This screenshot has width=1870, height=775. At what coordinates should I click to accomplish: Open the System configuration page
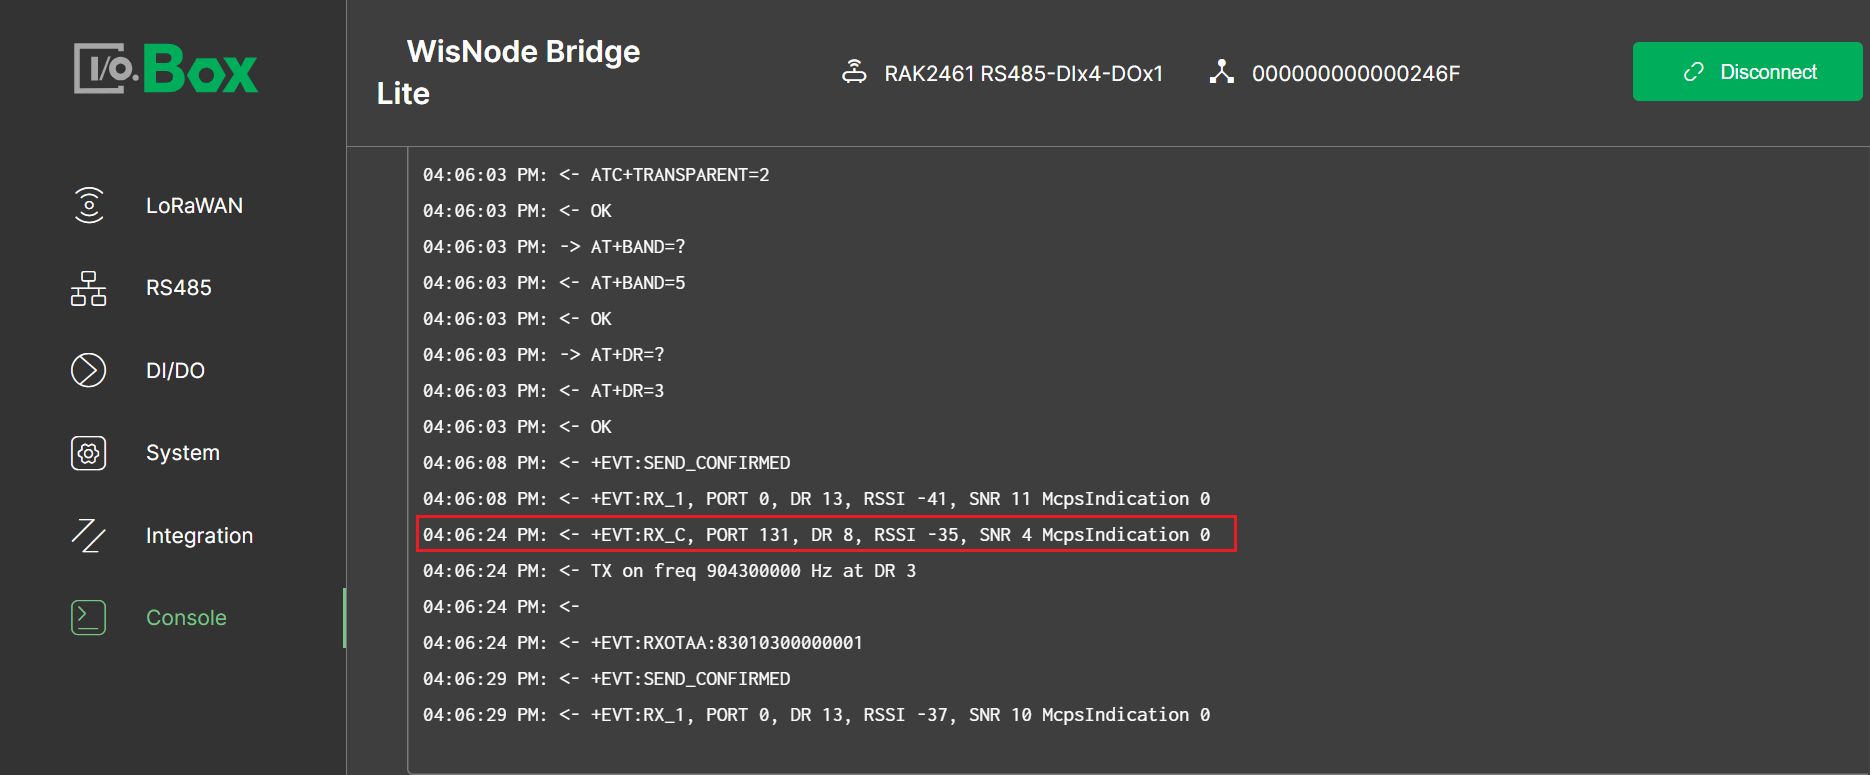pos(182,452)
